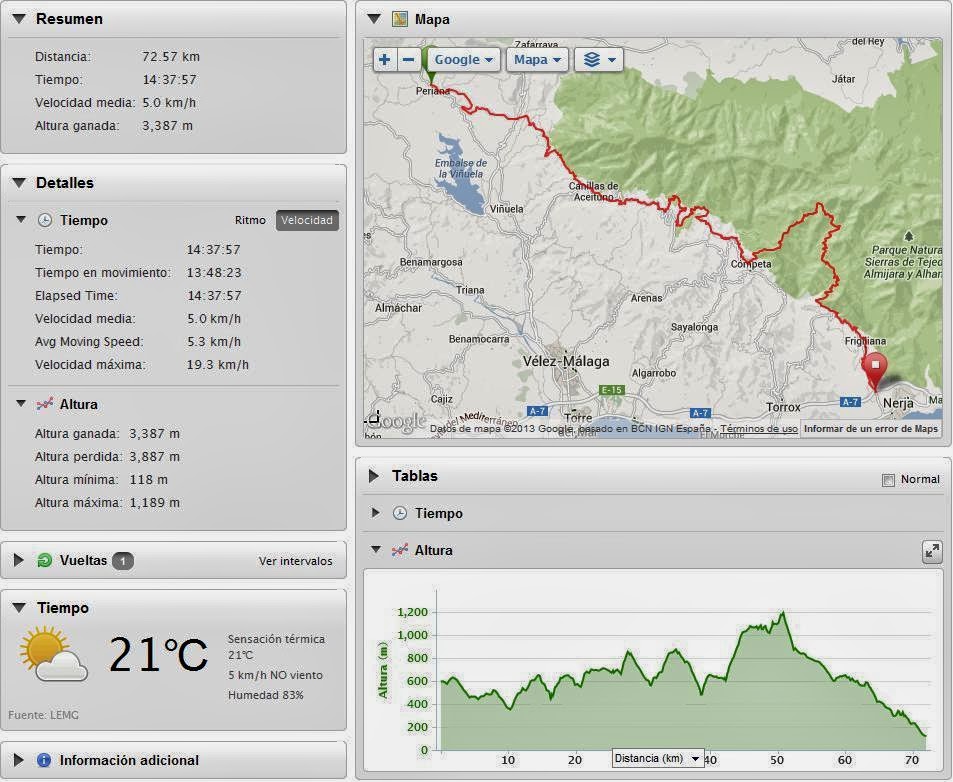The height and width of the screenshot is (782, 953).
Task: Open the Google map provider dropdown
Action: (463, 60)
